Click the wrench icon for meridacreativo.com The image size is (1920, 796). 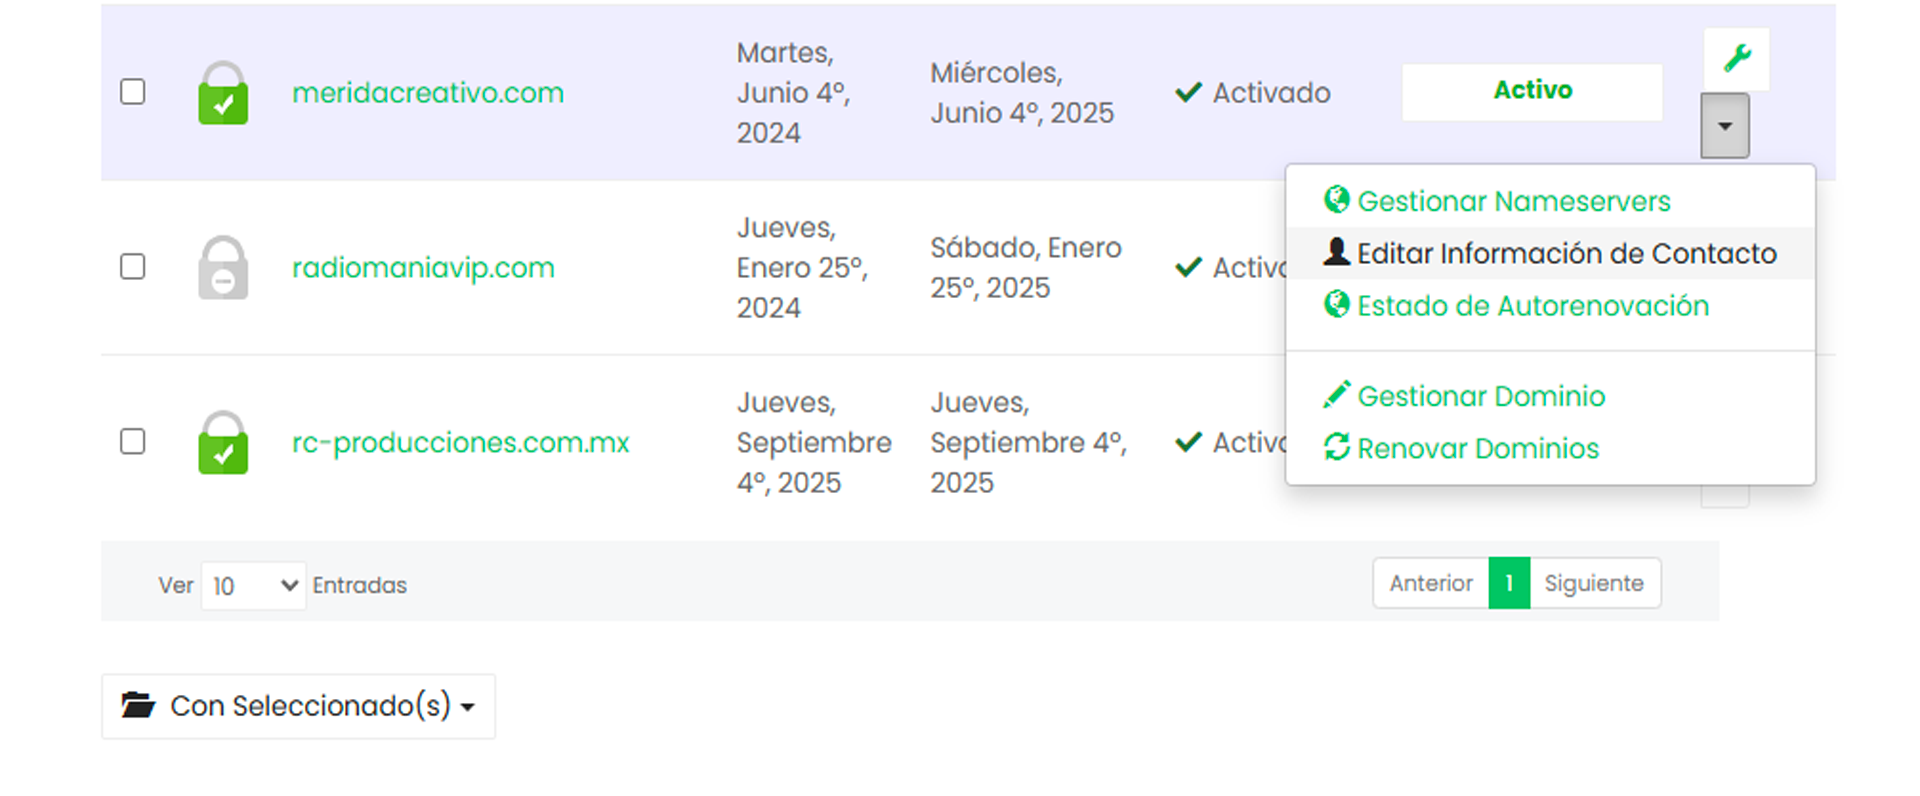[1737, 58]
